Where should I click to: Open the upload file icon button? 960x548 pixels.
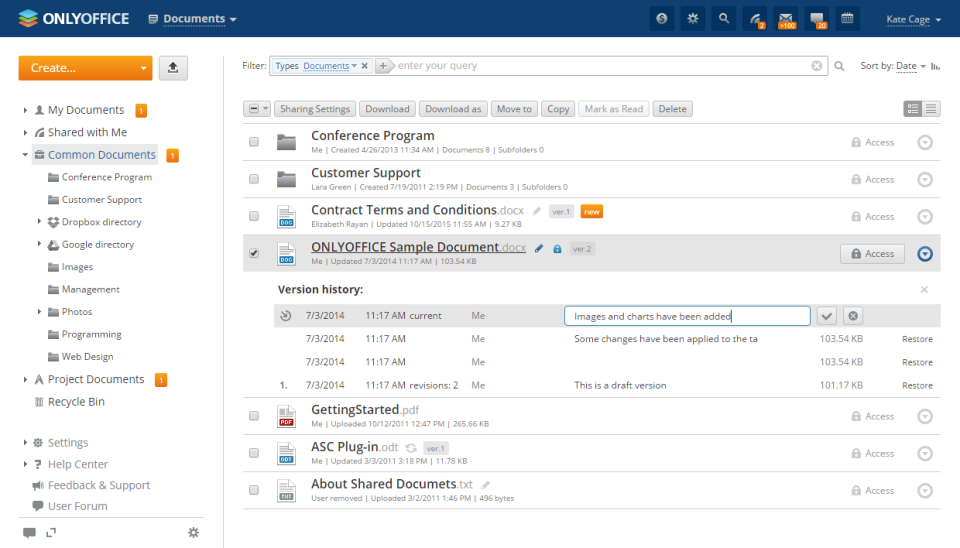point(173,68)
